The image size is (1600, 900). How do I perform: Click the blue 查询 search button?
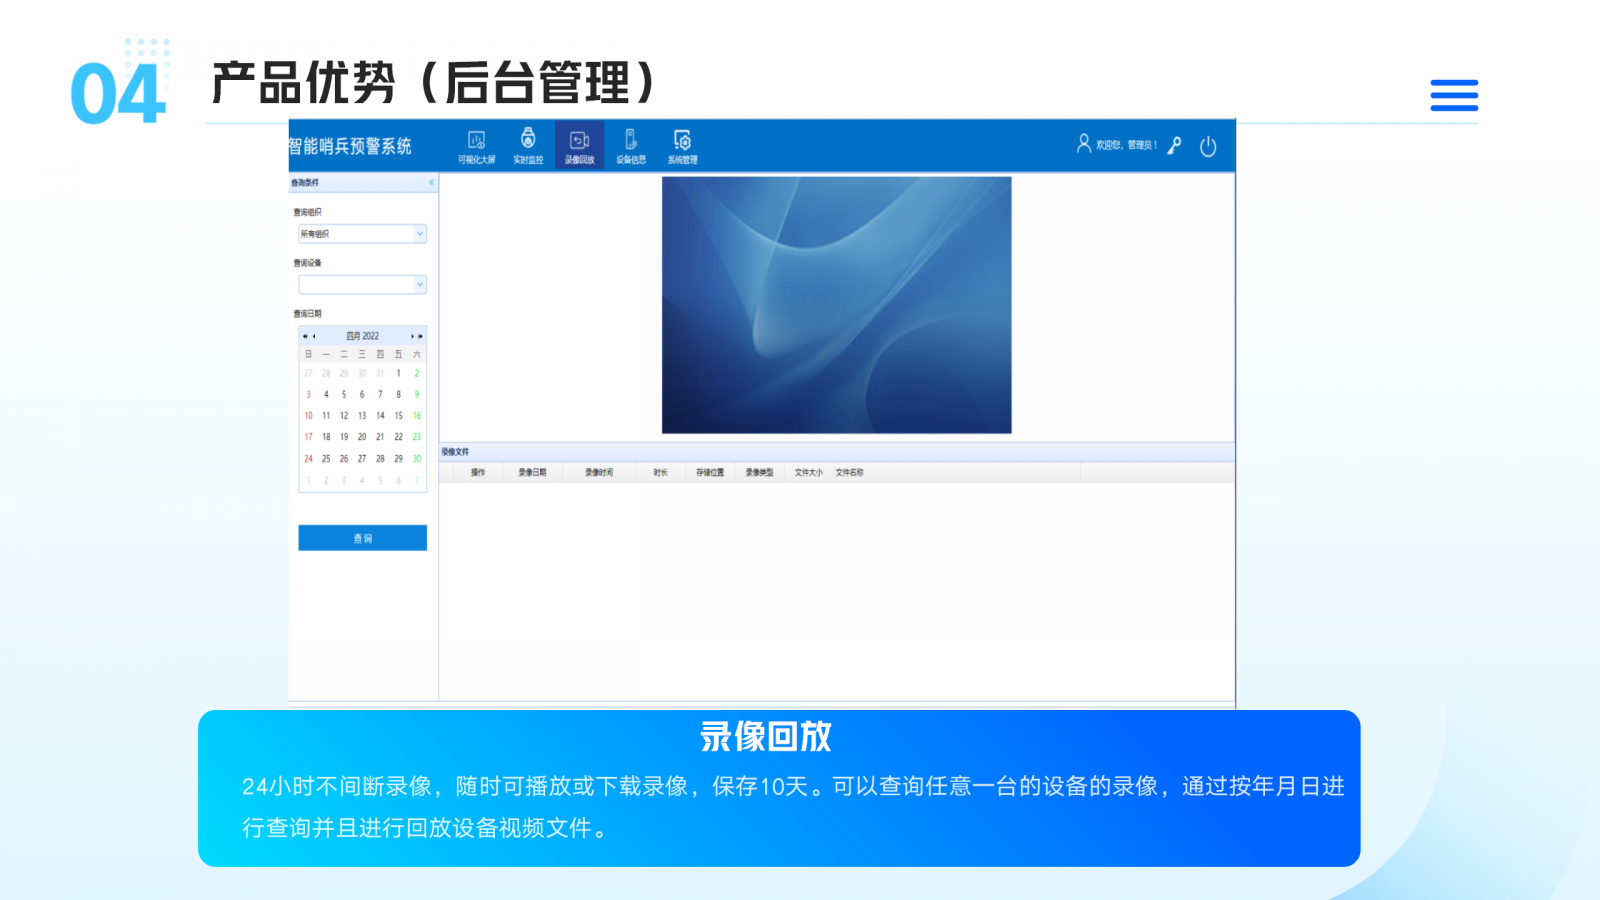coord(362,538)
